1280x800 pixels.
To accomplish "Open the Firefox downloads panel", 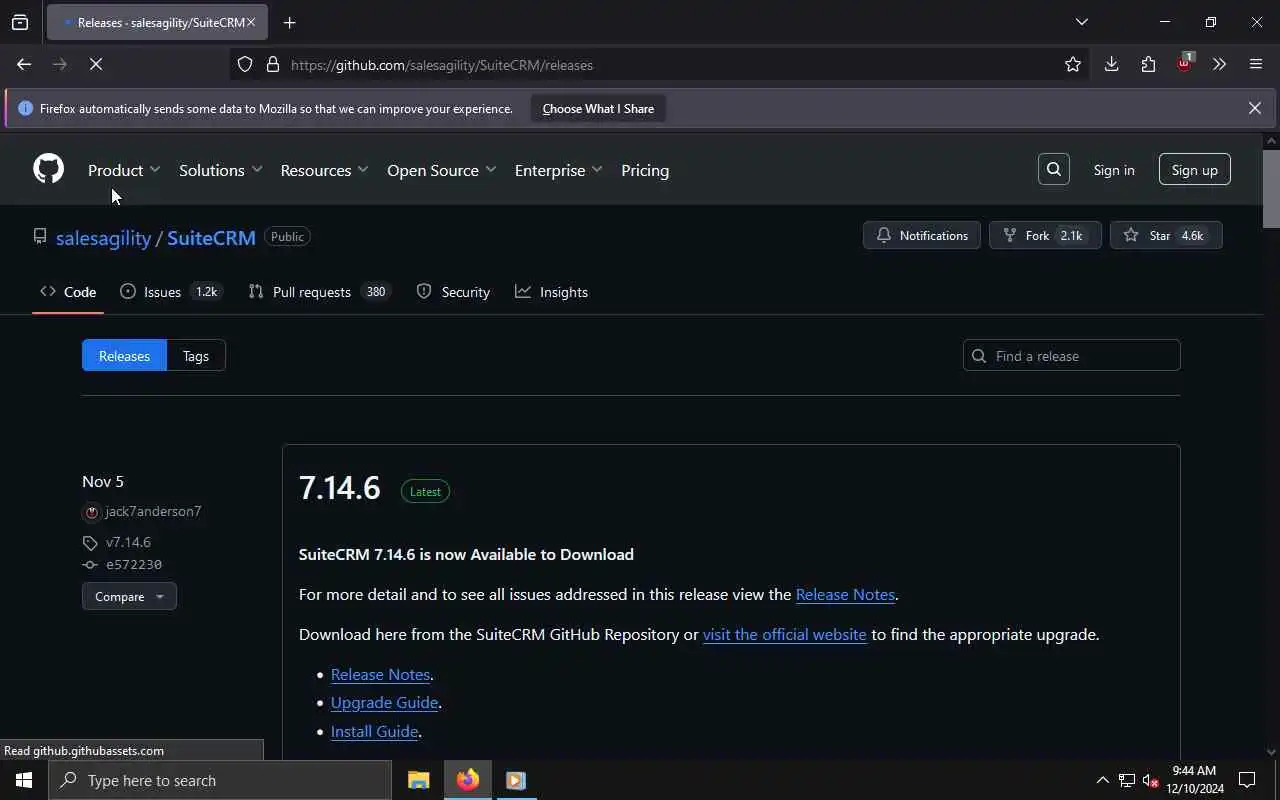I will pyautogui.click(x=1111, y=65).
